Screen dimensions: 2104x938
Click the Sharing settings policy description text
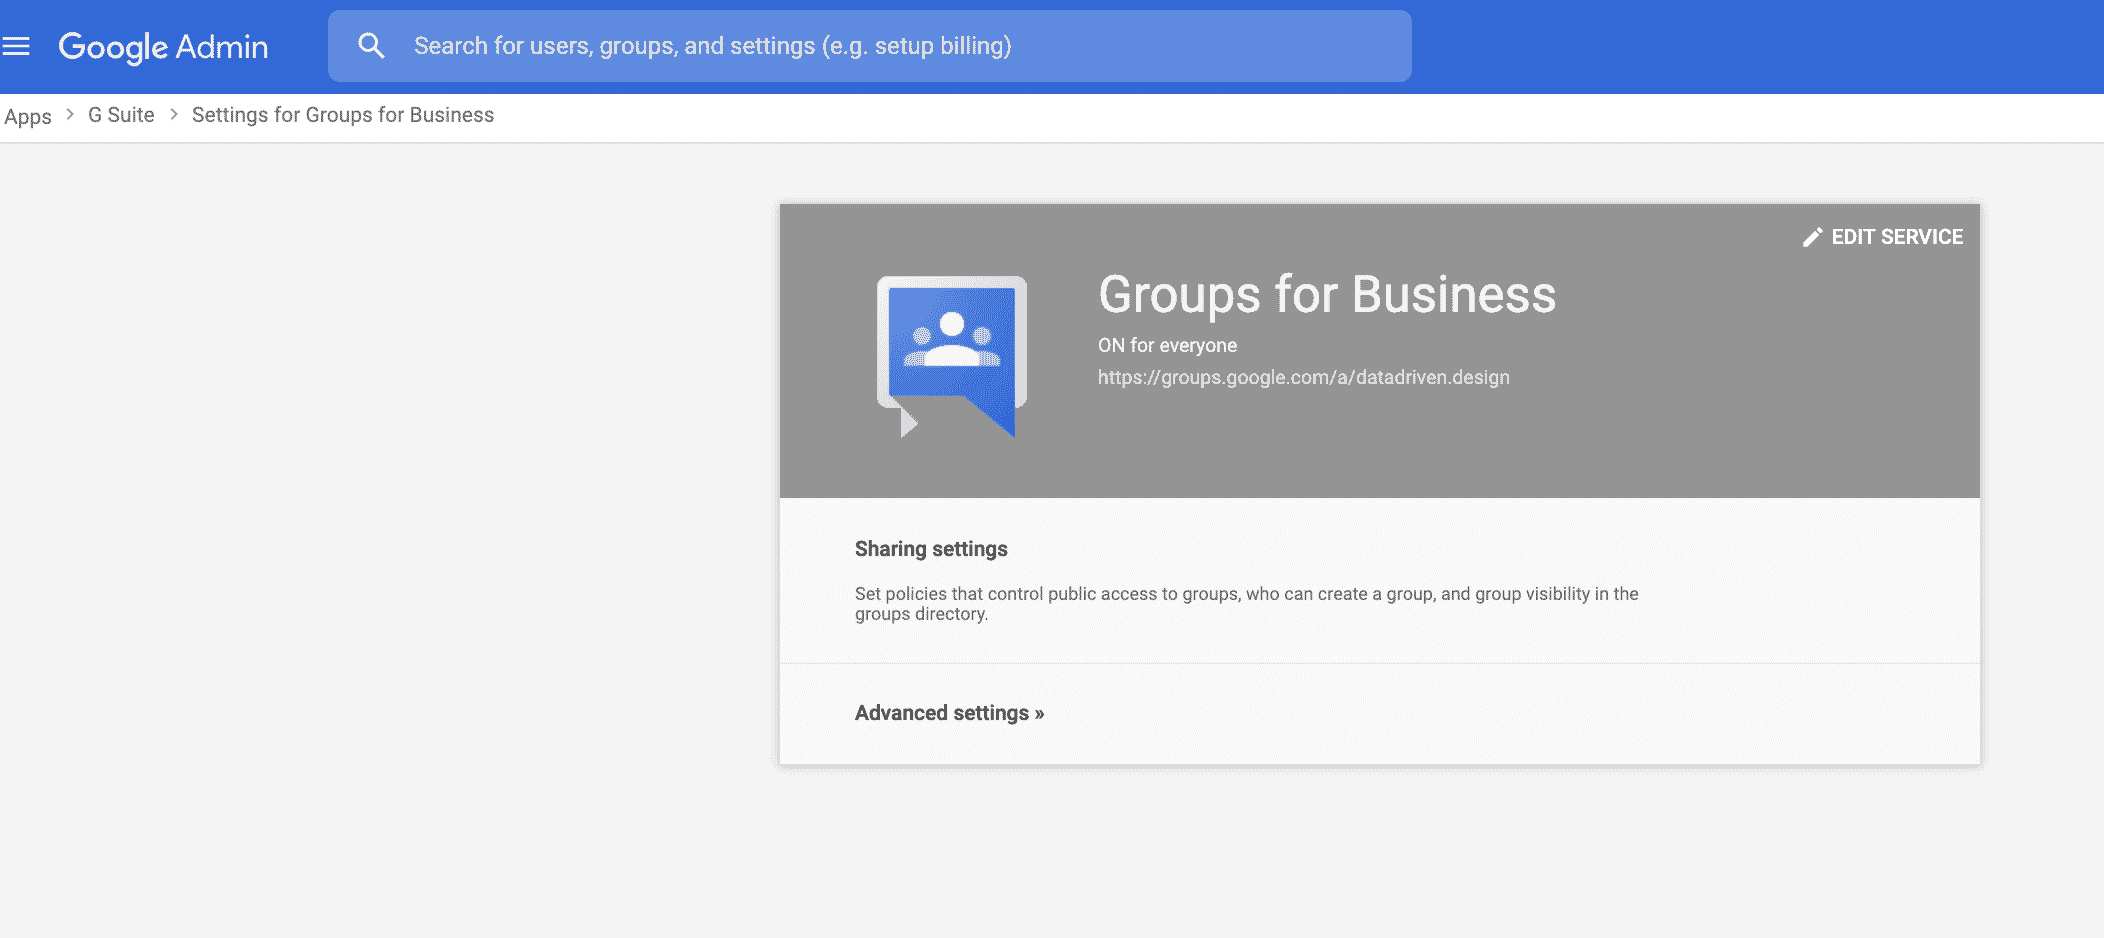[x=1247, y=603]
